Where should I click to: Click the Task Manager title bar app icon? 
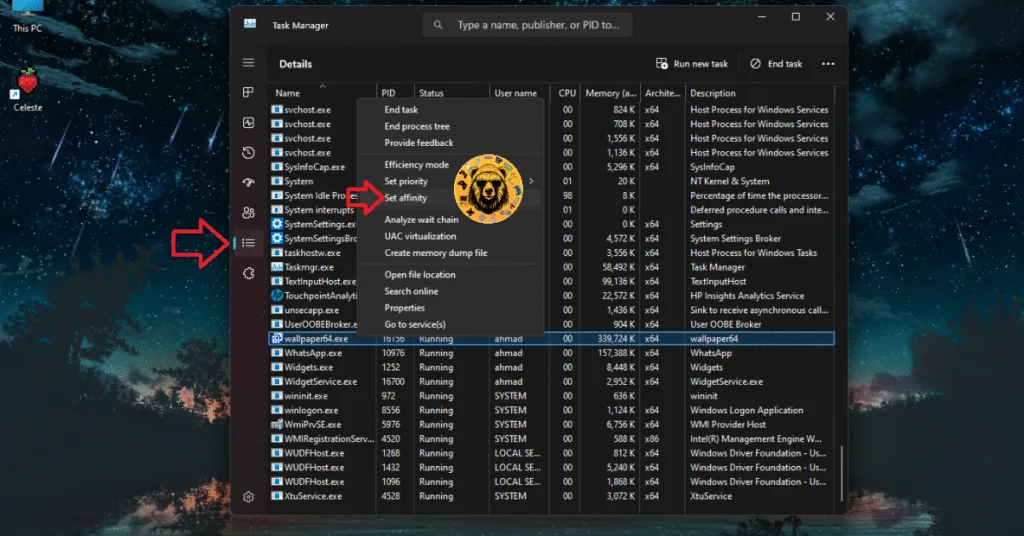(x=249, y=24)
